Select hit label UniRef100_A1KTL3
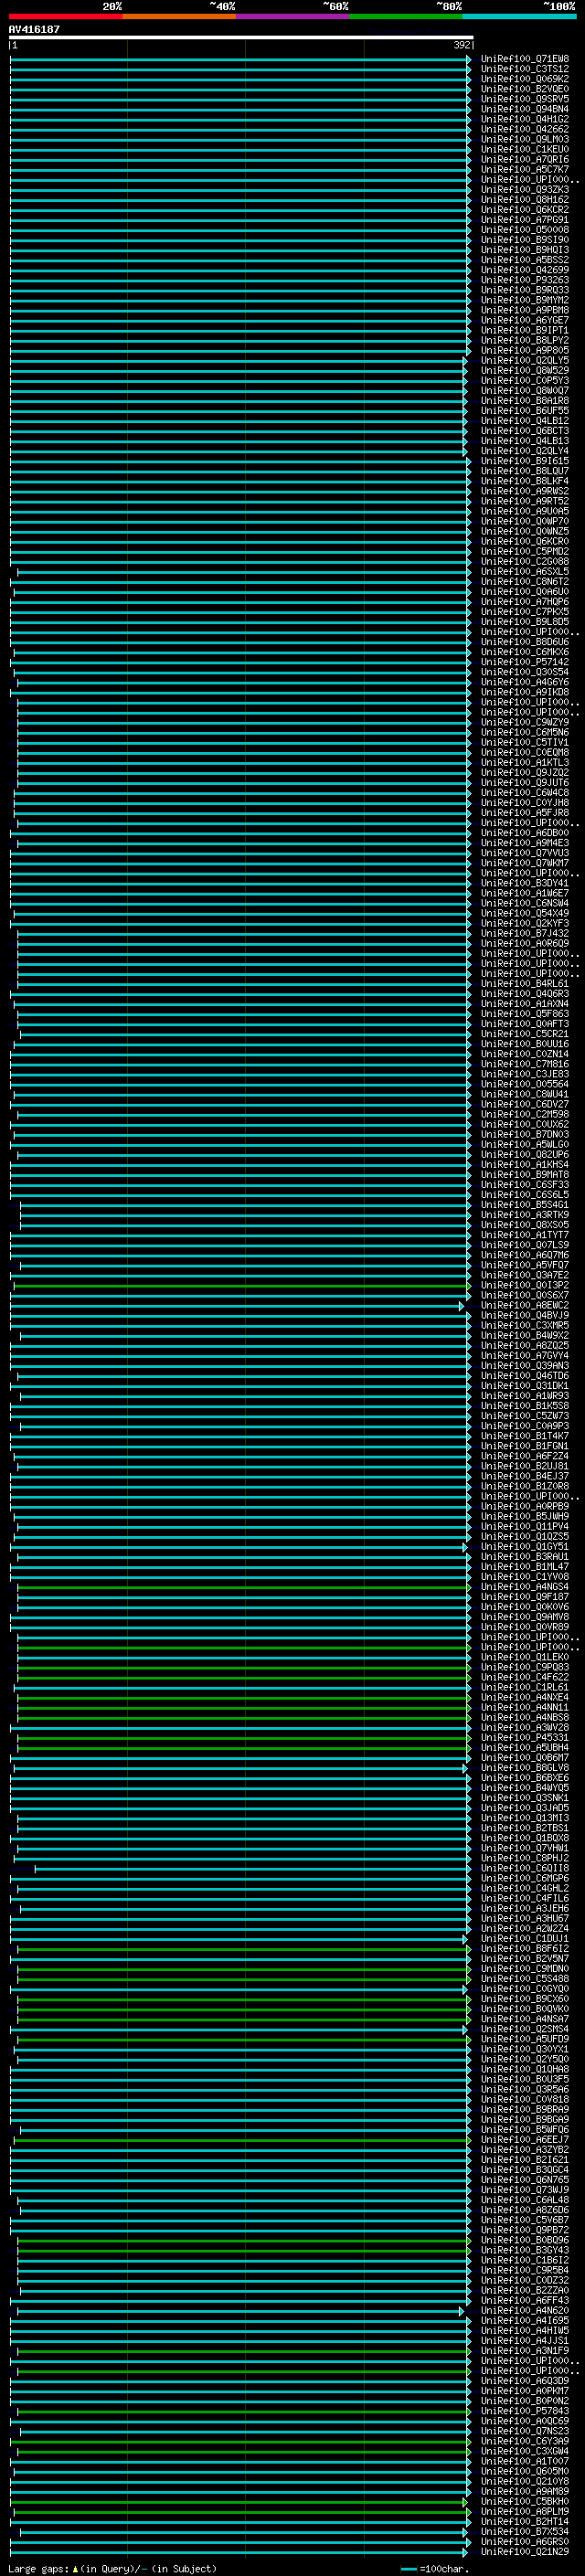This screenshot has height=2576, width=585. pos(525,763)
